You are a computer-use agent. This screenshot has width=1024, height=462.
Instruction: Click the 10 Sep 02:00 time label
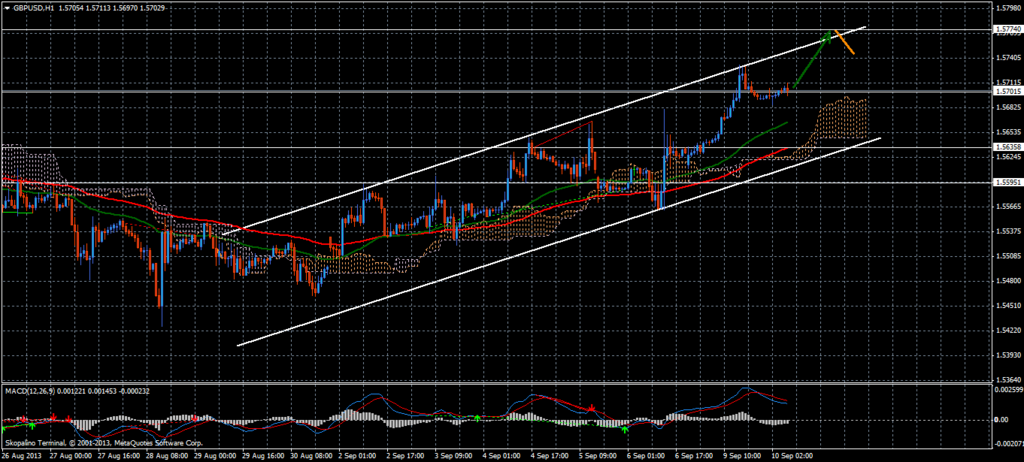793,454
